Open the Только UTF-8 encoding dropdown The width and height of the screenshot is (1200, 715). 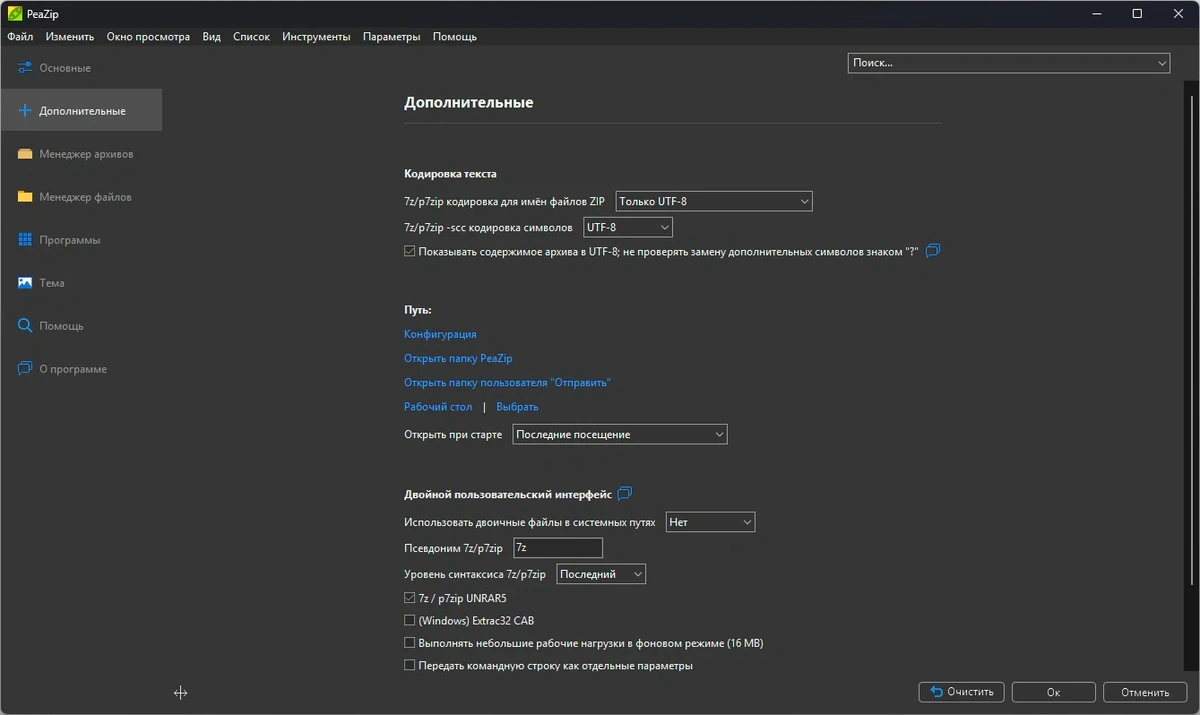(714, 201)
